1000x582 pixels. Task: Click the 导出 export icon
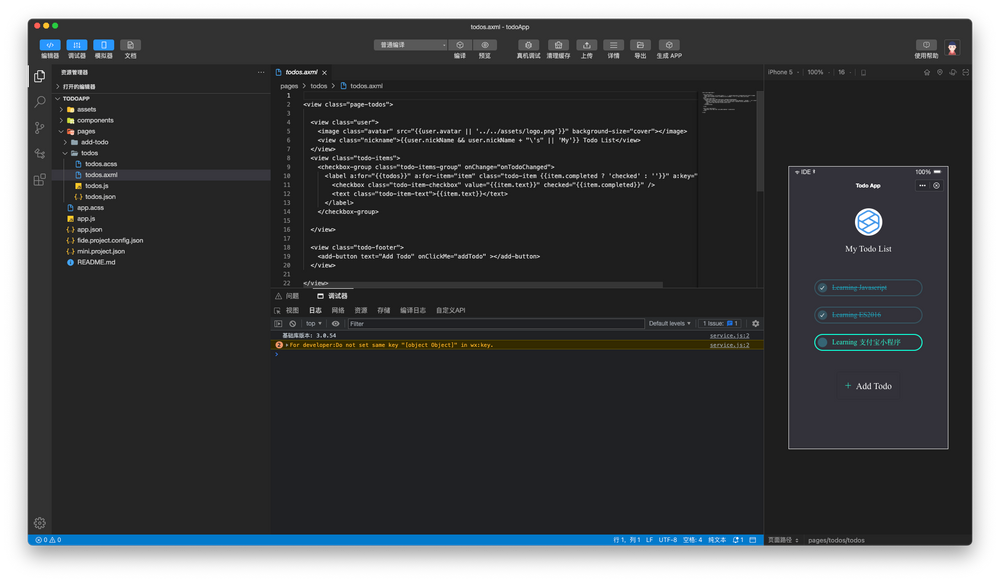[x=640, y=45]
